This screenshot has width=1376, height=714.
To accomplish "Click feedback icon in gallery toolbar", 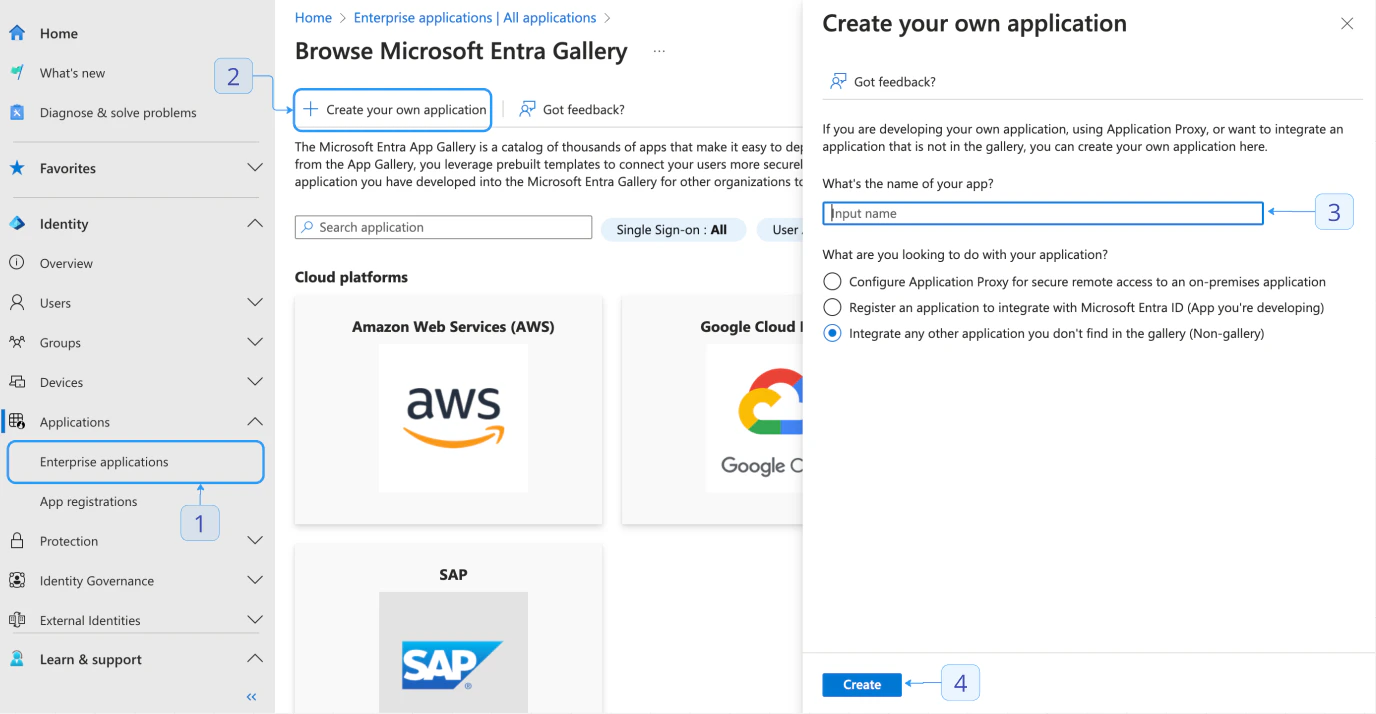I will click(527, 109).
